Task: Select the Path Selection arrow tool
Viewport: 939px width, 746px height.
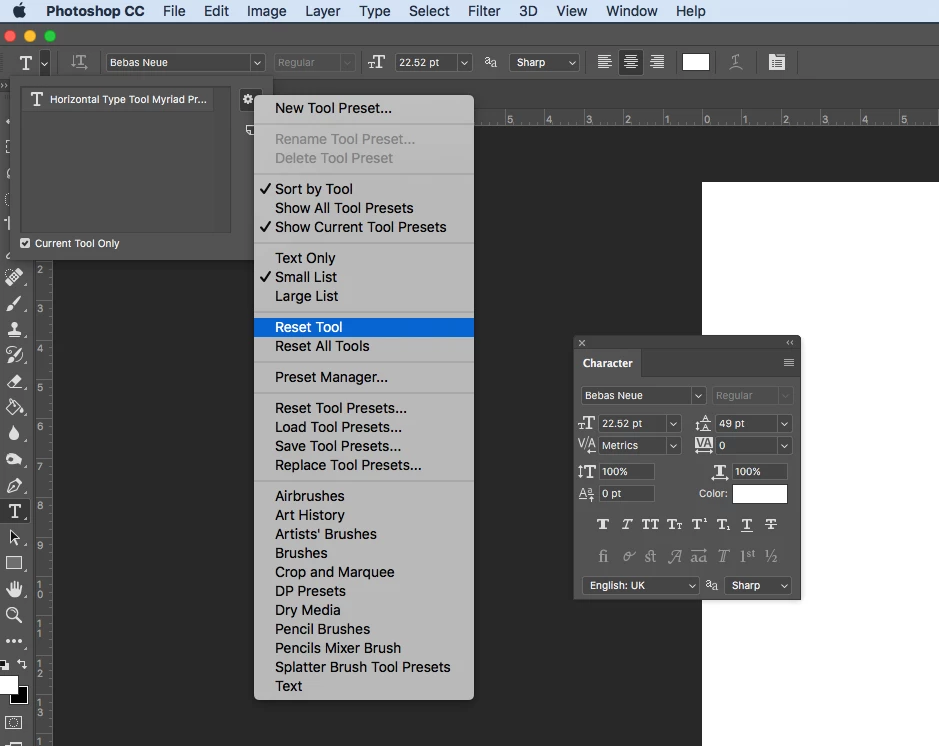Action: [x=14, y=538]
